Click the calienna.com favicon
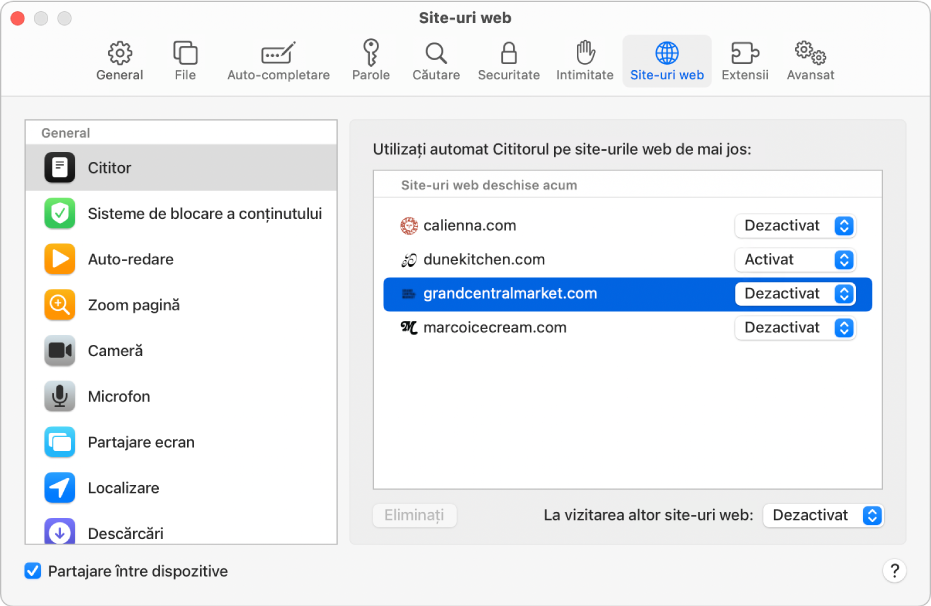 (x=408, y=226)
